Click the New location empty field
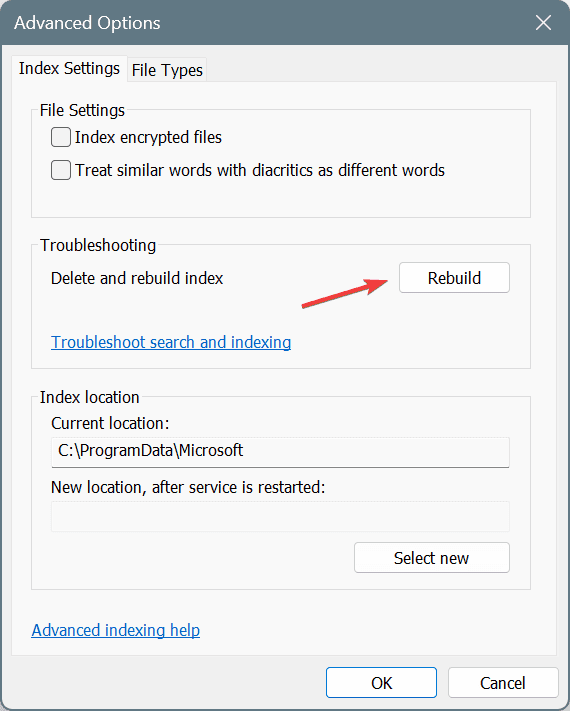This screenshot has width=570, height=711. pos(280,516)
